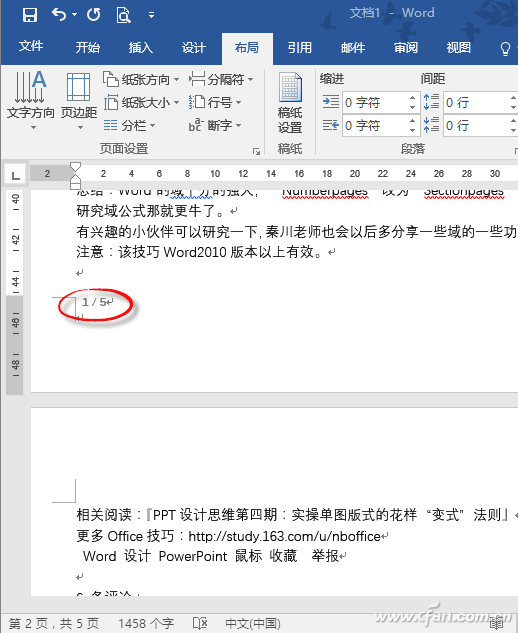Click the spacing before icon
Viewport: 518px width, 633px height.
431,102
